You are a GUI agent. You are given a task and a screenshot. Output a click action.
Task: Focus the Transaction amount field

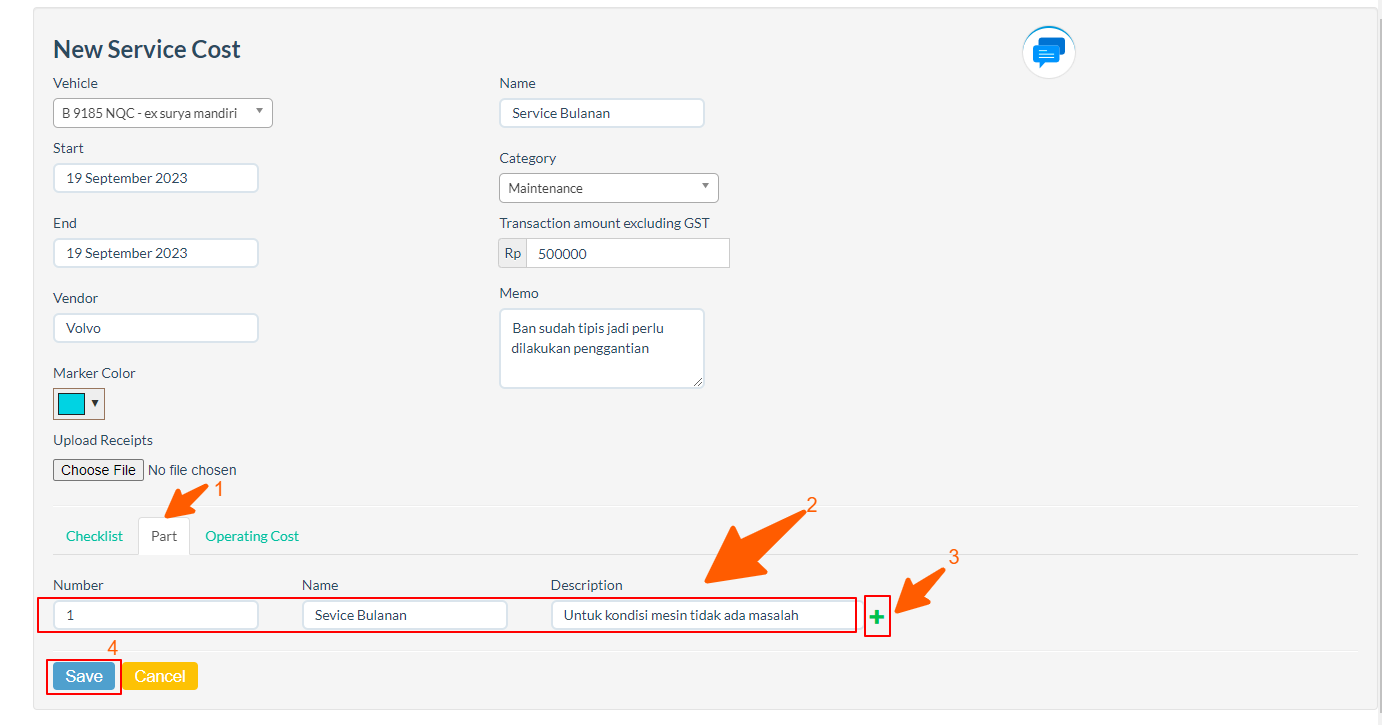pos(627,254)
